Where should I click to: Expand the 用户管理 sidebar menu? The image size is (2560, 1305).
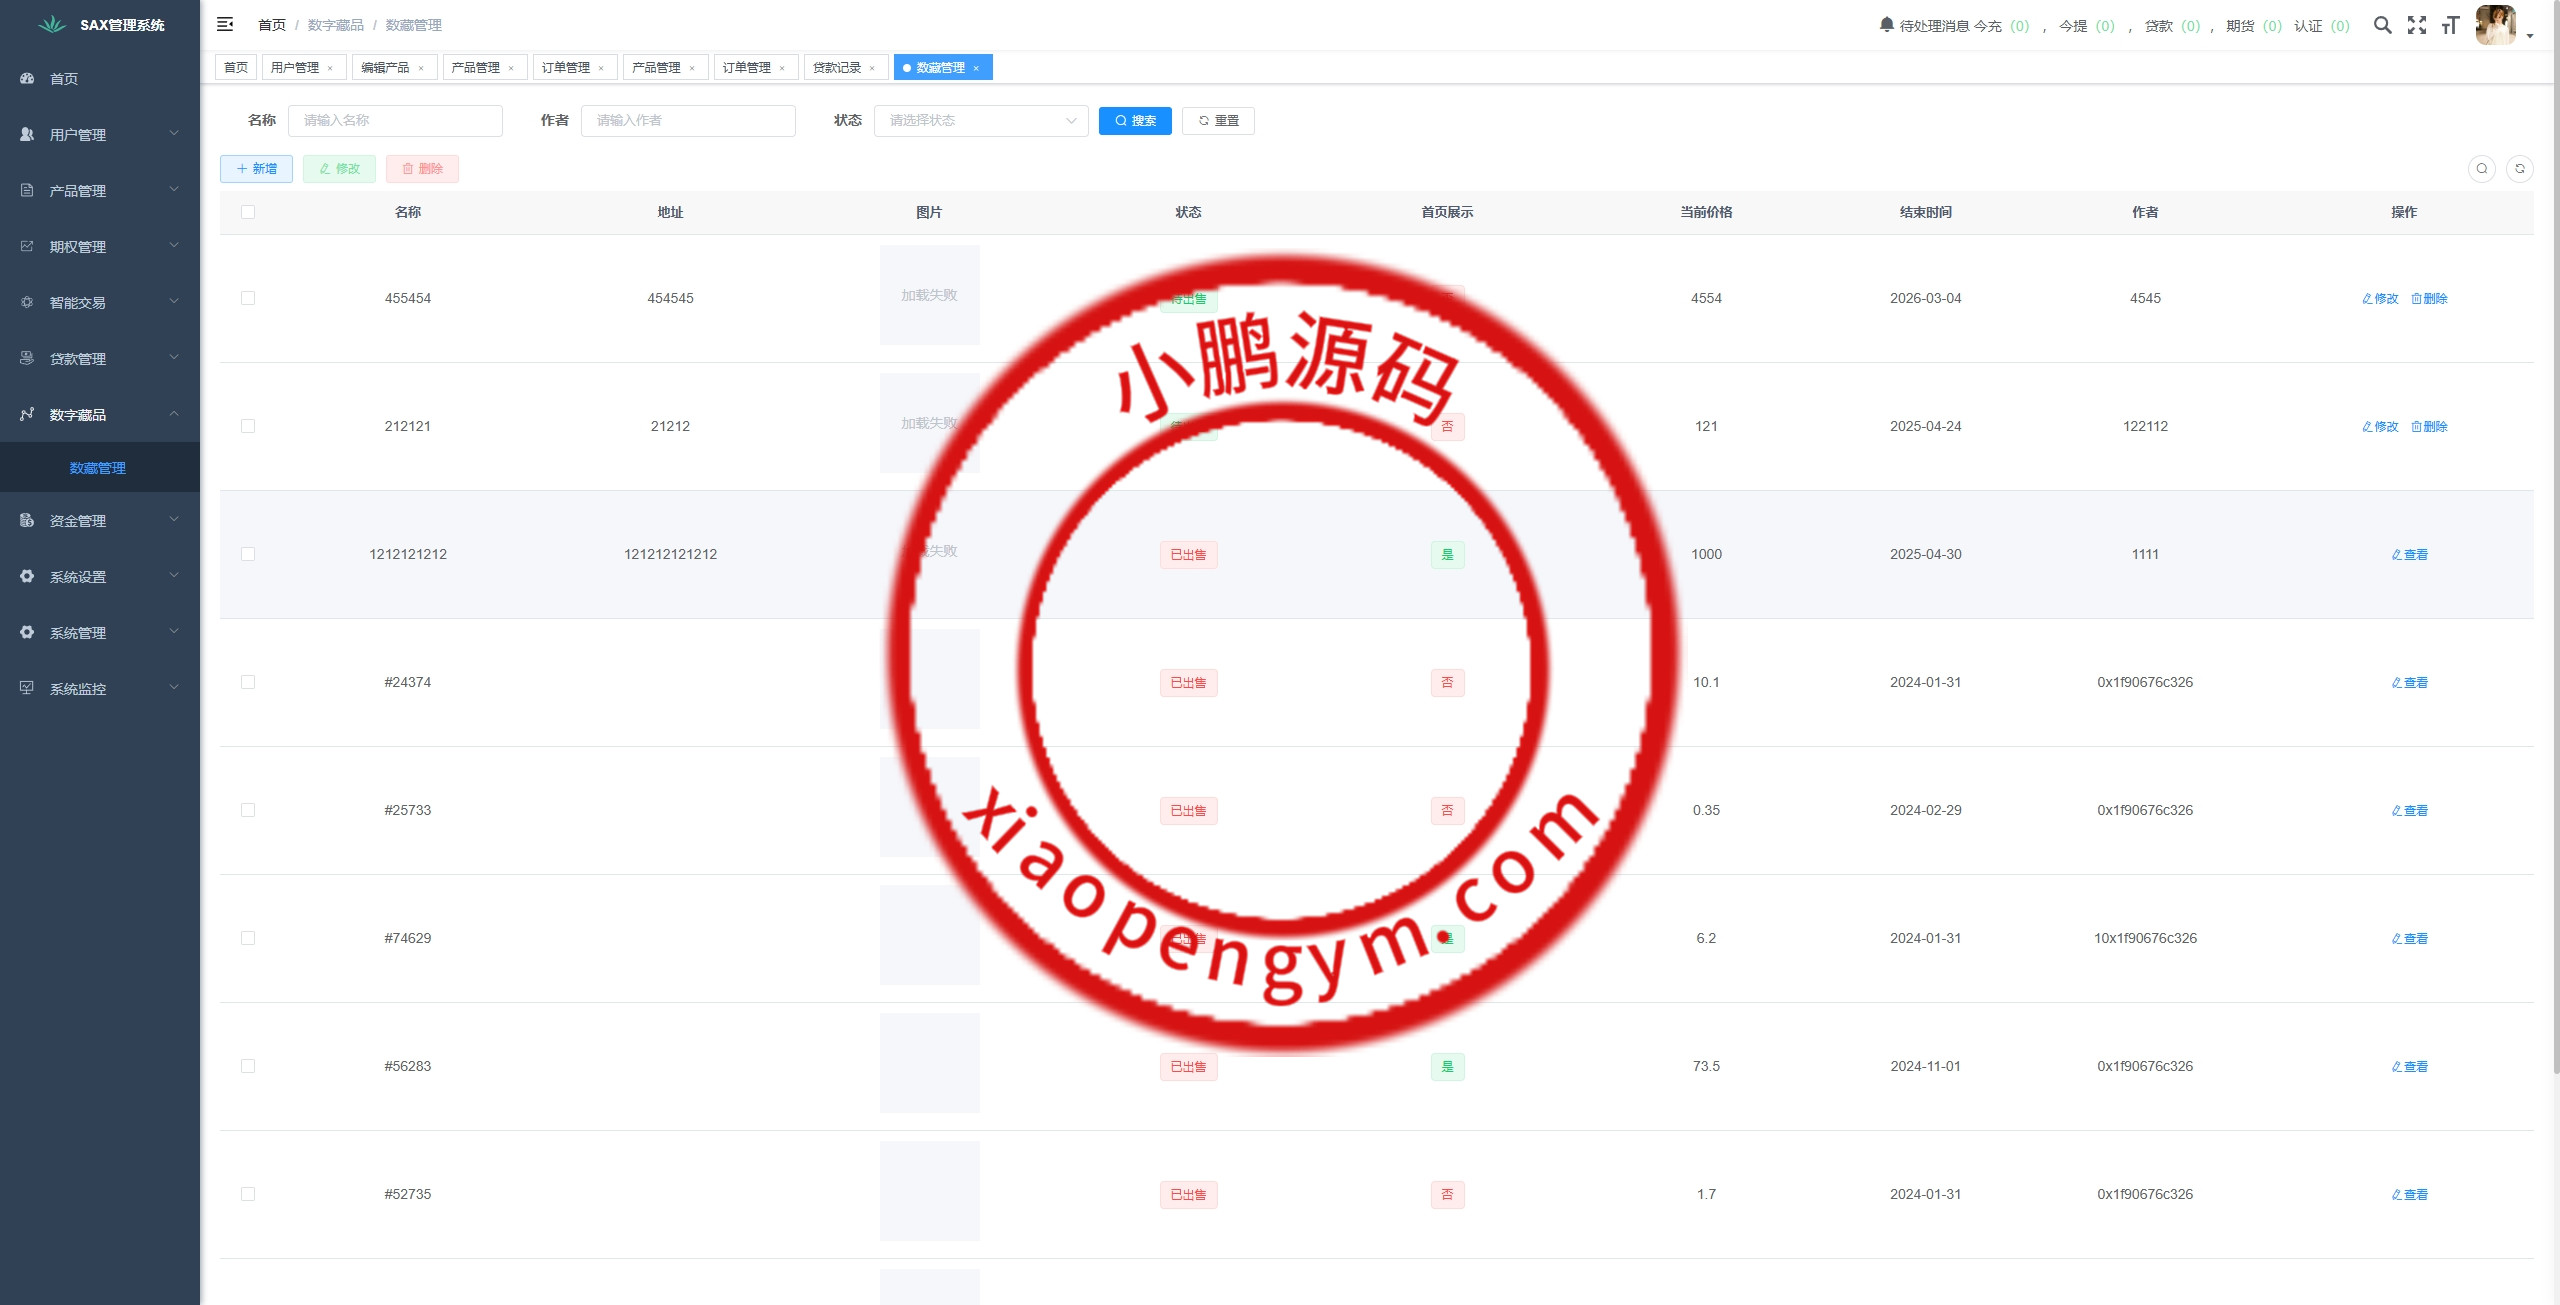coord(100,134)
